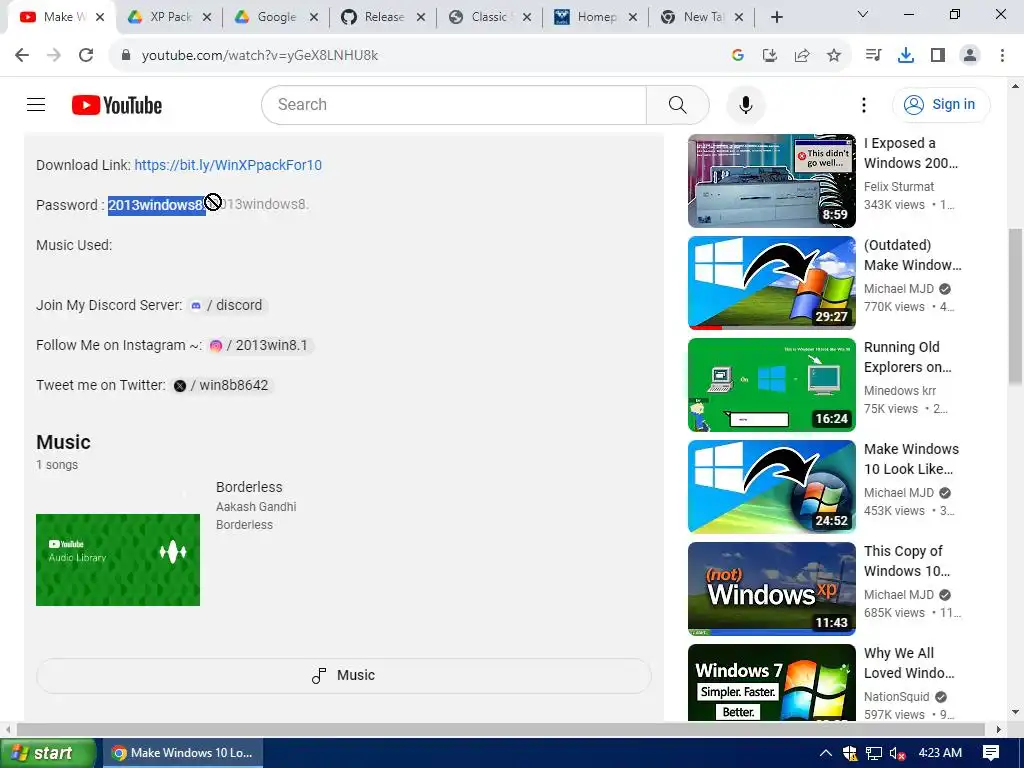The height and width of the screenshot is (768, 1024).
Task: Click the vertical page scrollbar thumb
Action: coord(1016,307)
